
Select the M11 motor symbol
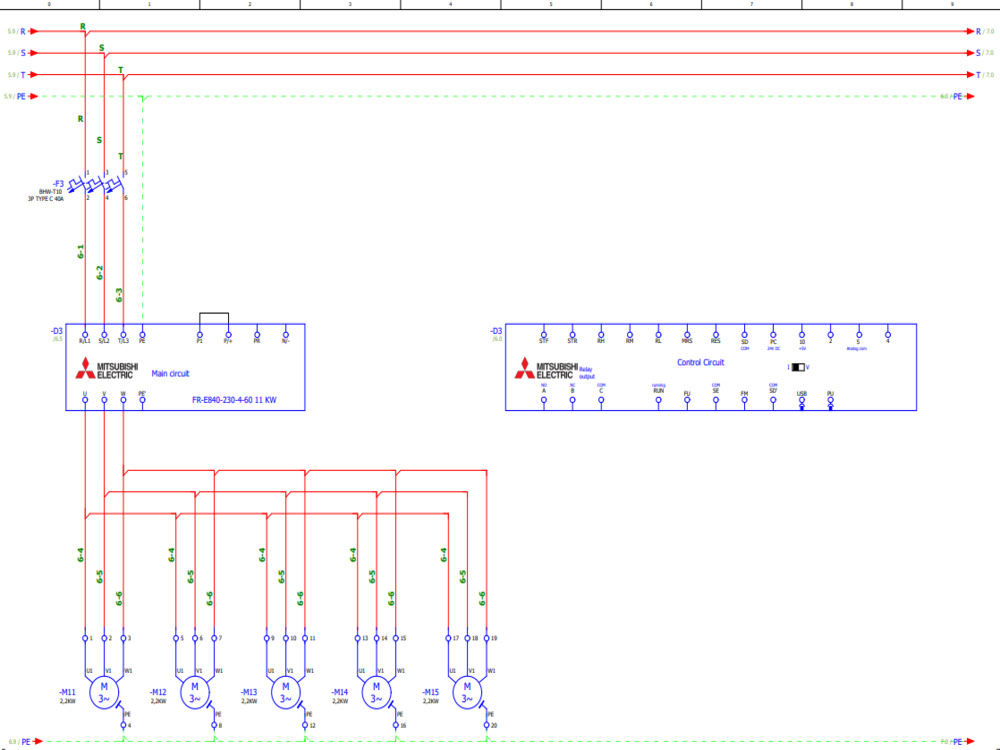102,691
